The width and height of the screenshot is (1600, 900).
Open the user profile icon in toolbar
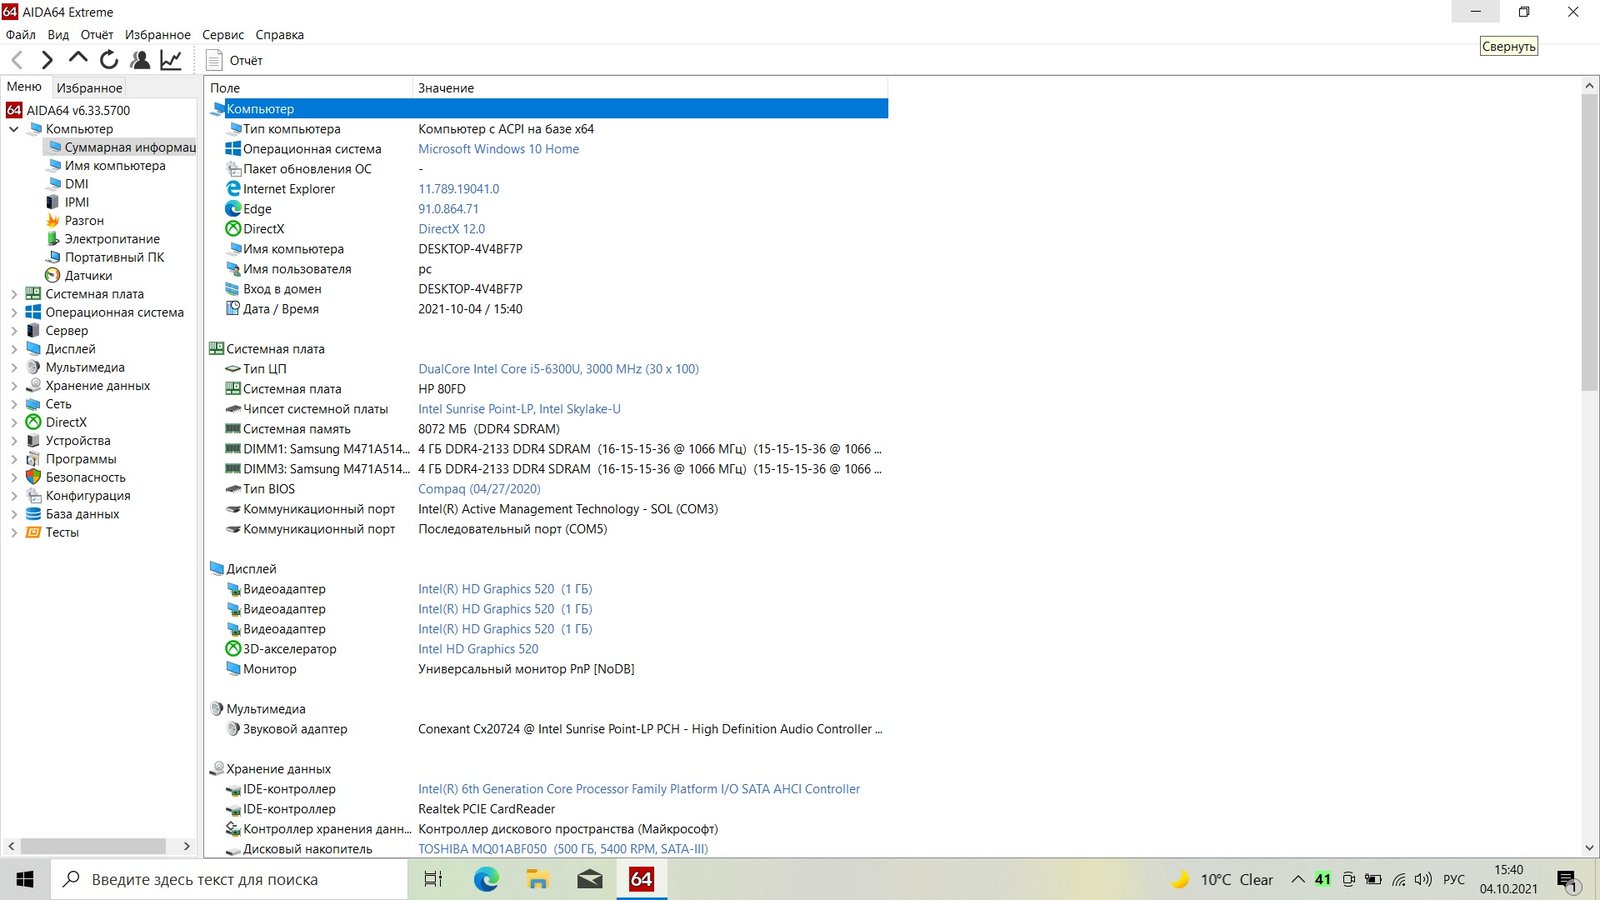click(140, 61)
